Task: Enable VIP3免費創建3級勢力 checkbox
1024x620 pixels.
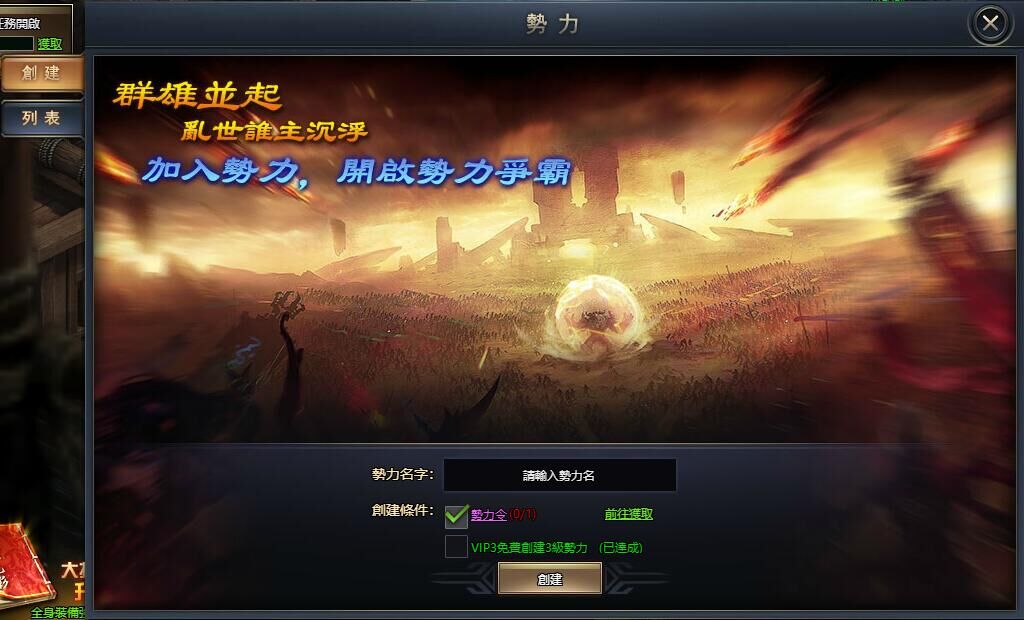Action: click(456, 547)
